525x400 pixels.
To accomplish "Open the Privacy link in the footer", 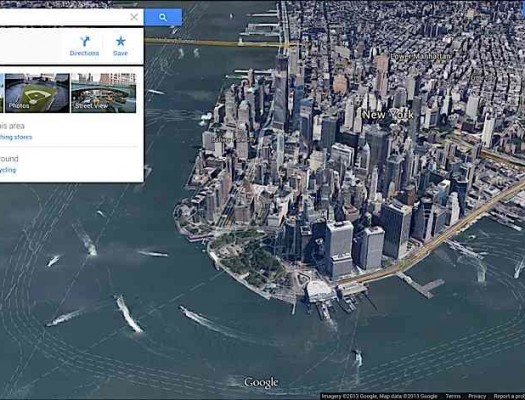I will pos(477,396).
